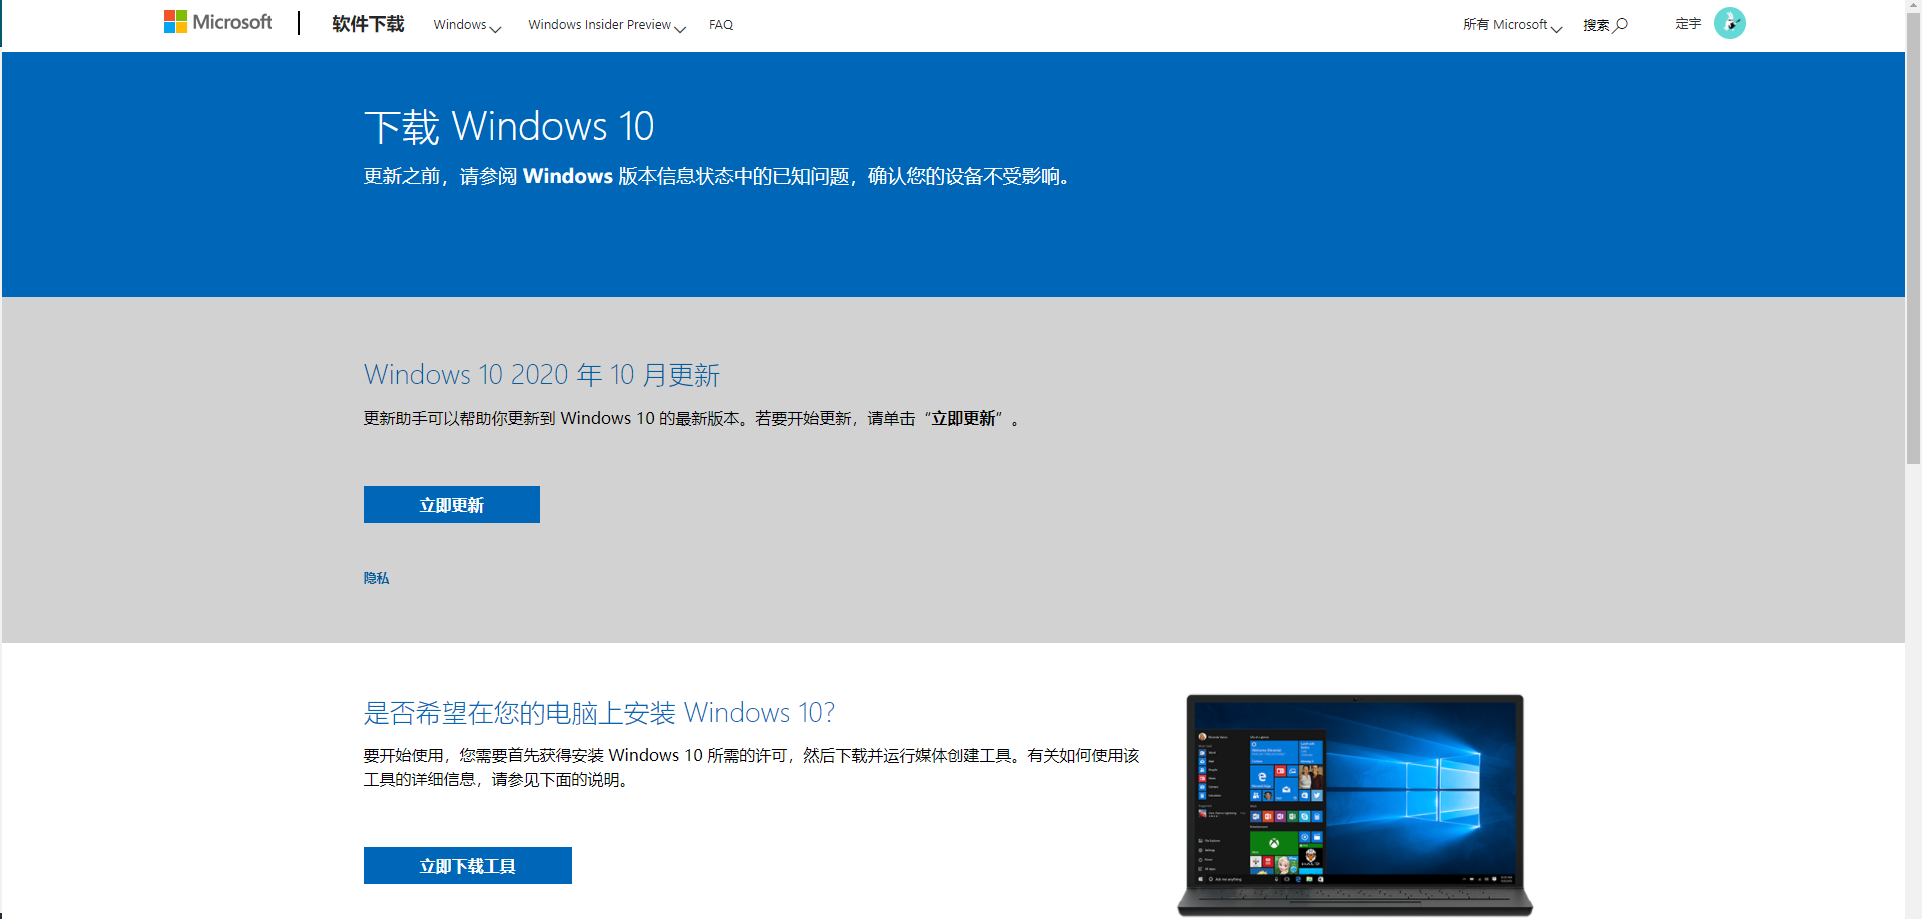Select the 软件下载 menu item
This screenshot has width=1922, height=919.
[366, 23]
